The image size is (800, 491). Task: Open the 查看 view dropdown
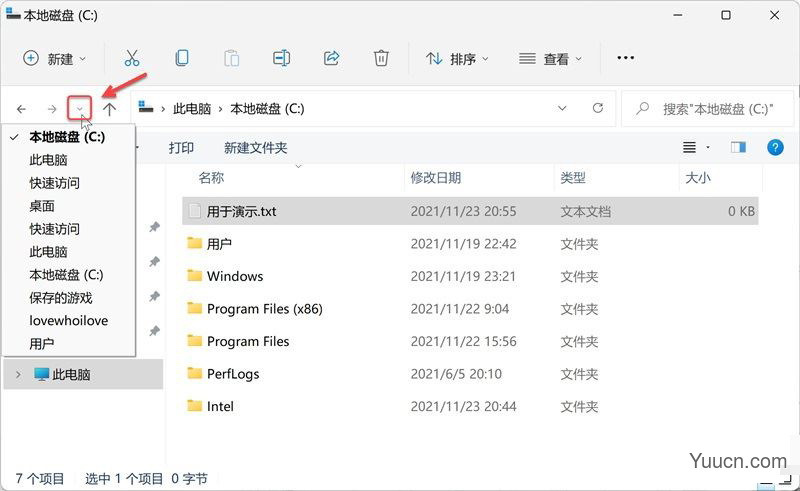point(550,59)
